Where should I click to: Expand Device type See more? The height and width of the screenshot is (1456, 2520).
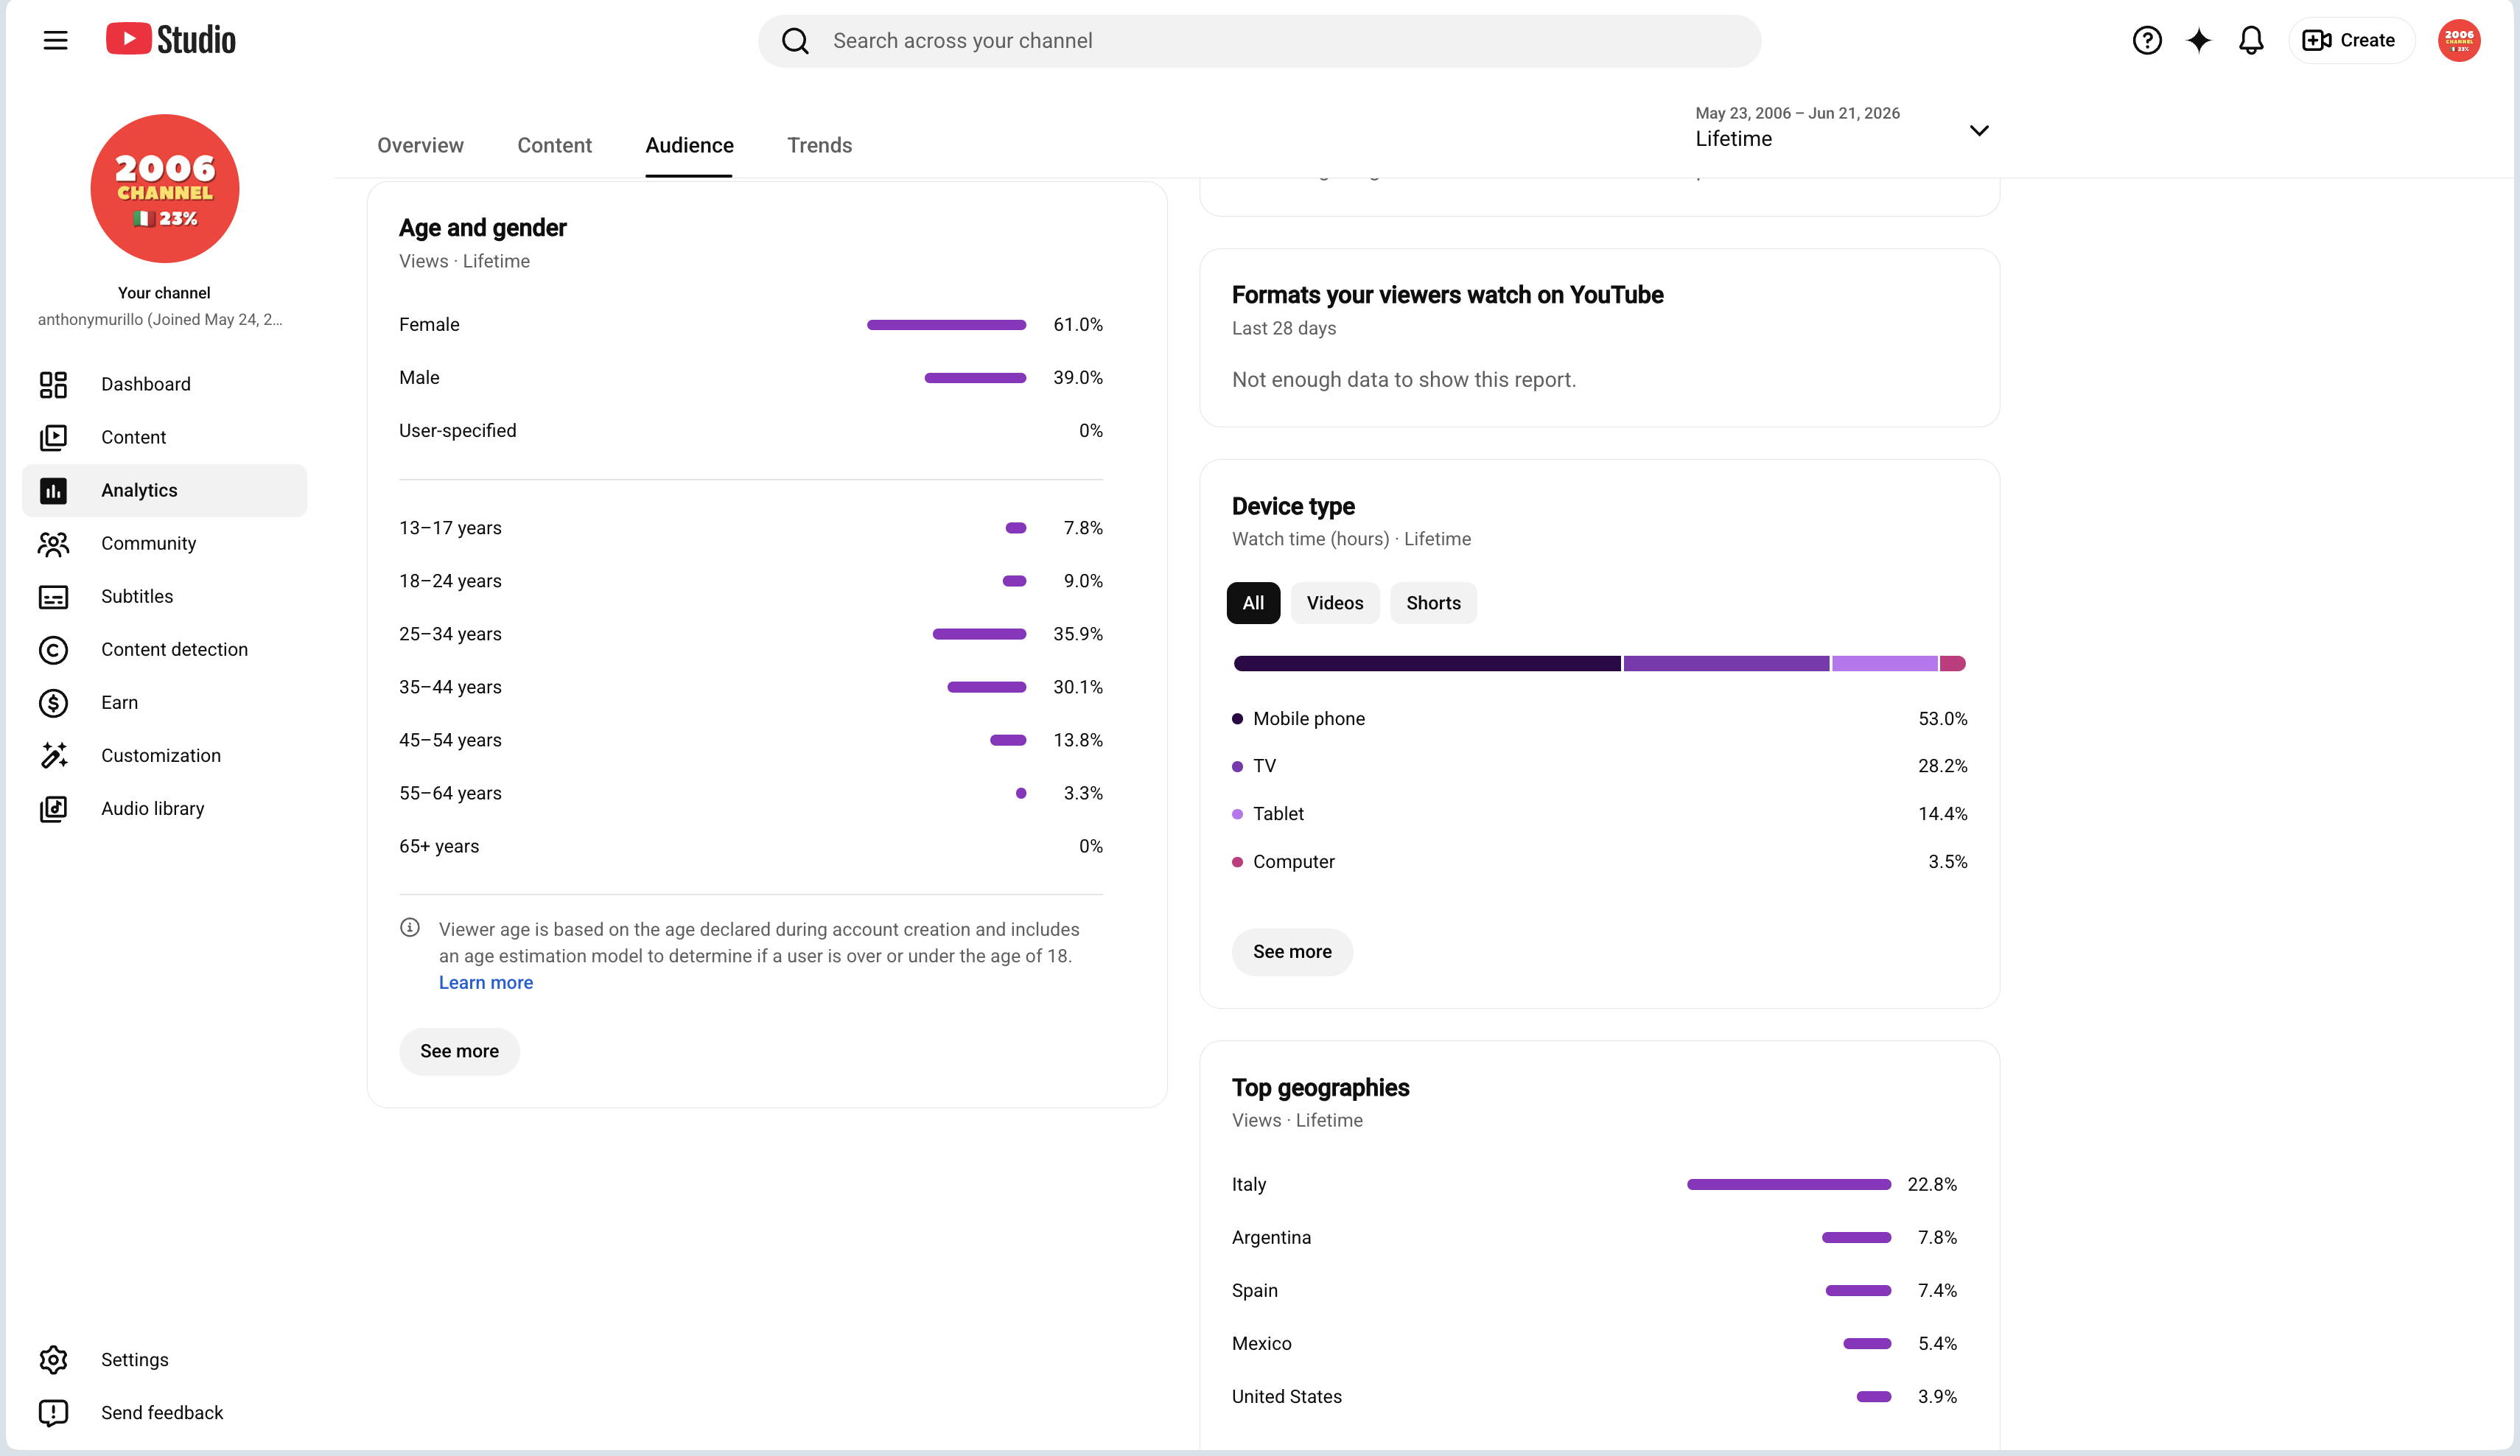click(x=1291, y=952)
